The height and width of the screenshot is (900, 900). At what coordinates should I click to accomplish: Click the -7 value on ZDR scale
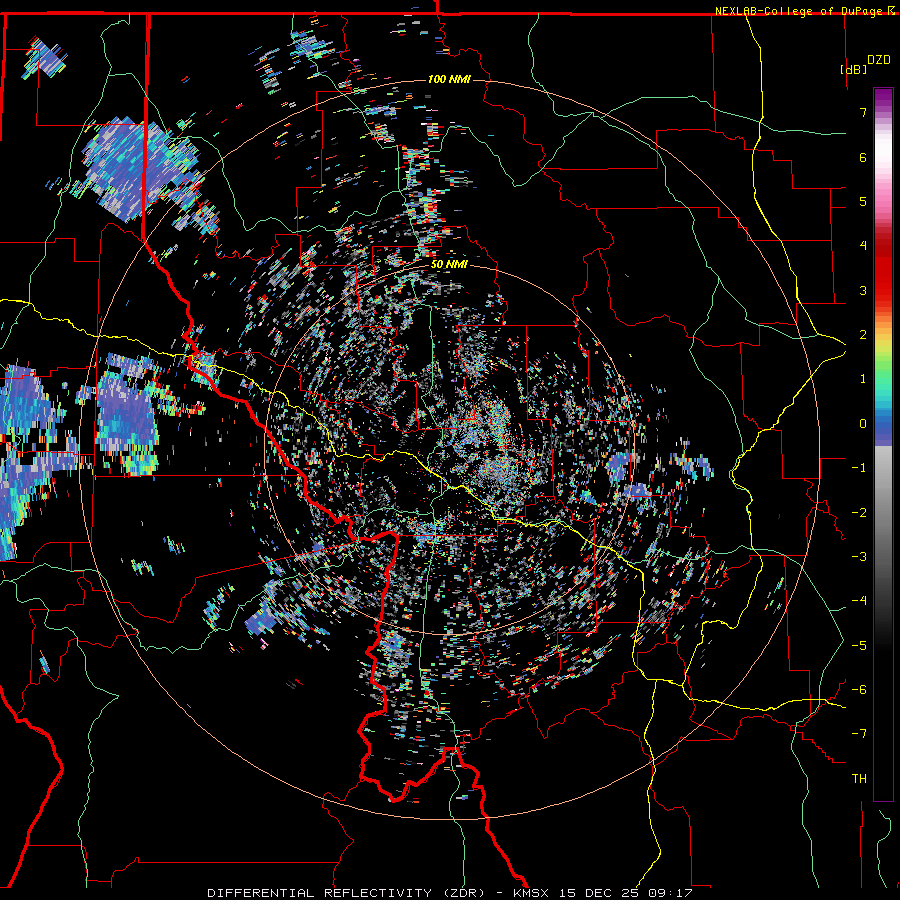[859, 734]
